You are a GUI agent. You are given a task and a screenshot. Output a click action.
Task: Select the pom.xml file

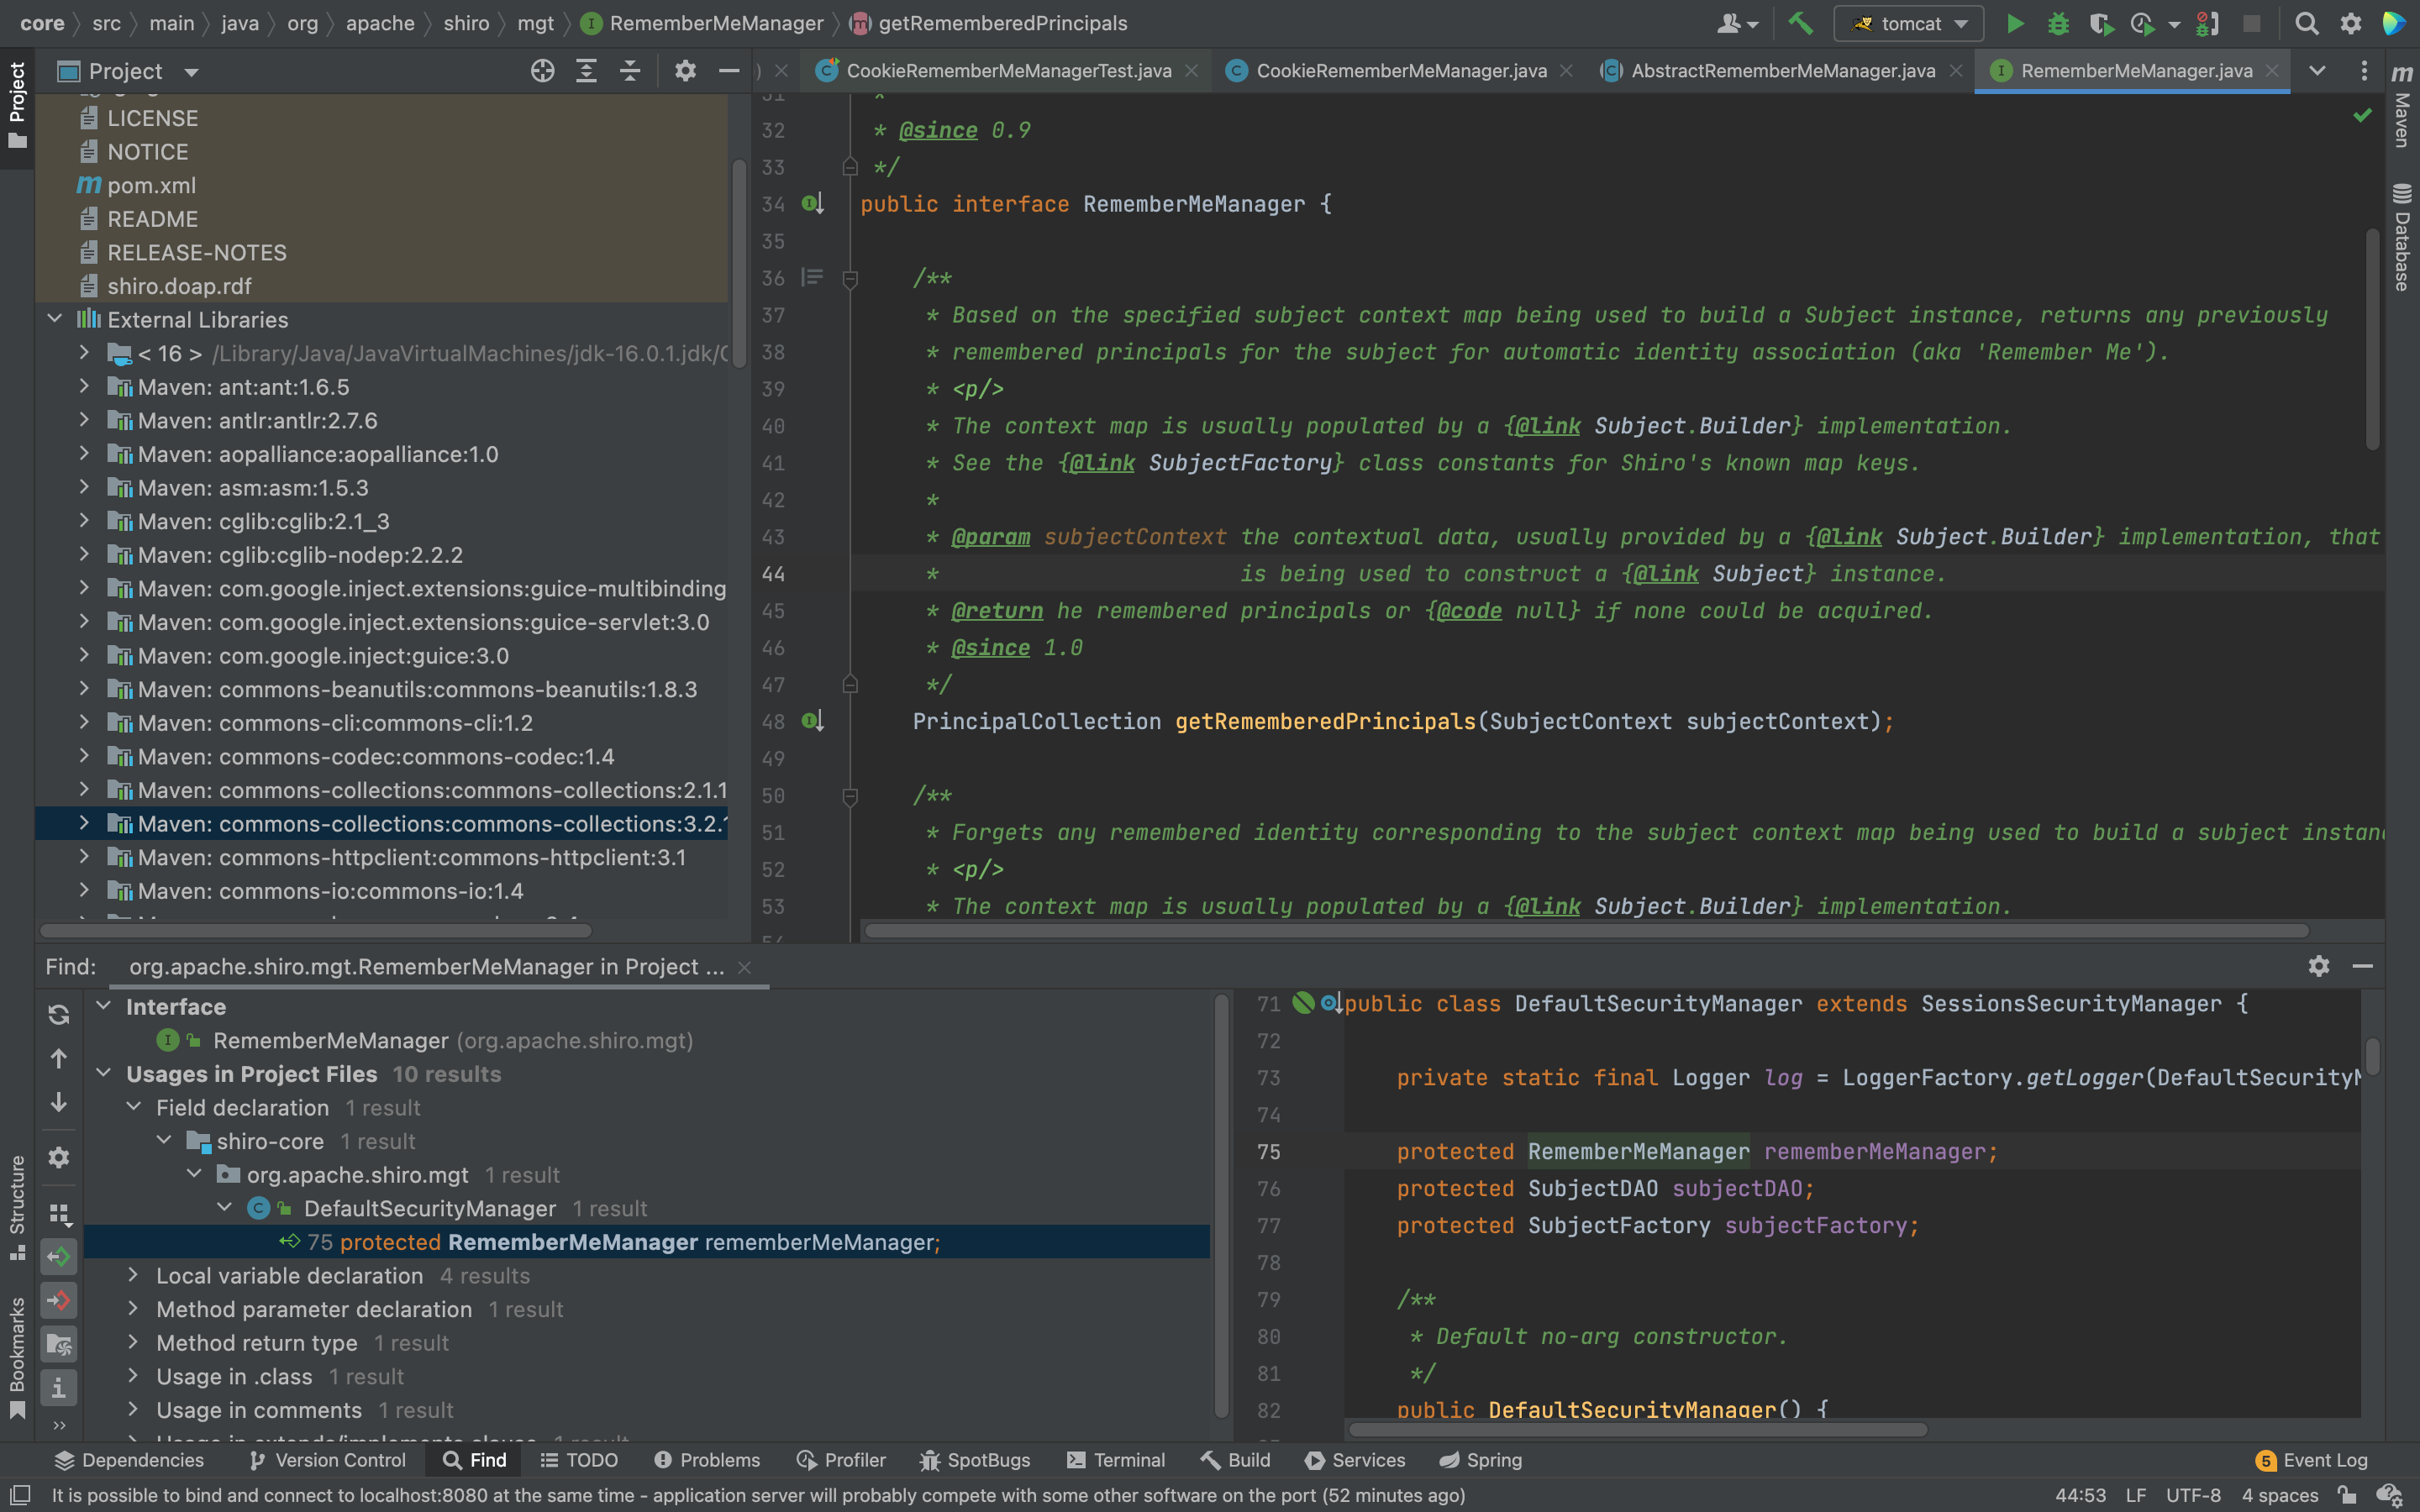coord(151,185)
